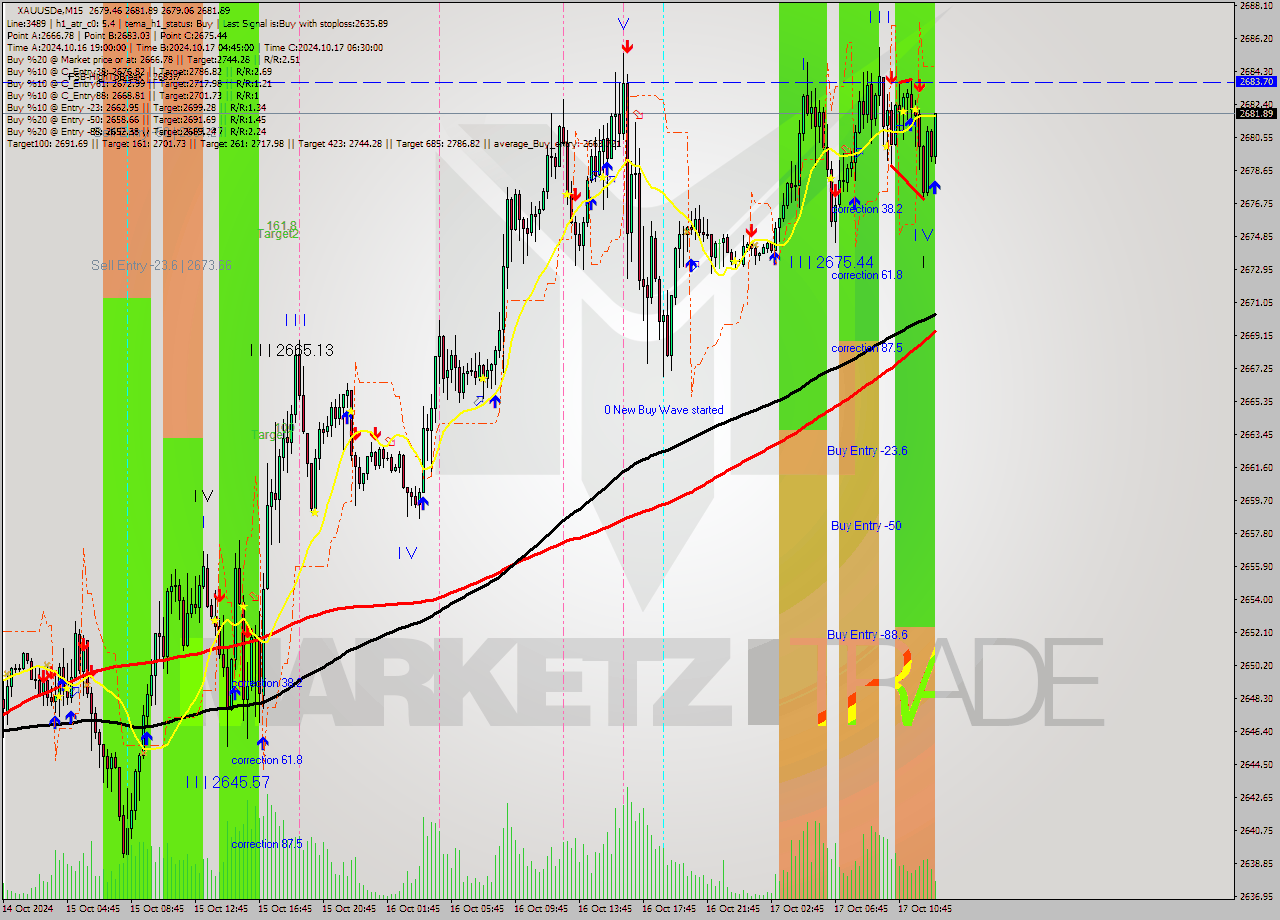1280x920 pixels.
Task: Click the 2654.00 price axis label
Action: click(1256, 599)
